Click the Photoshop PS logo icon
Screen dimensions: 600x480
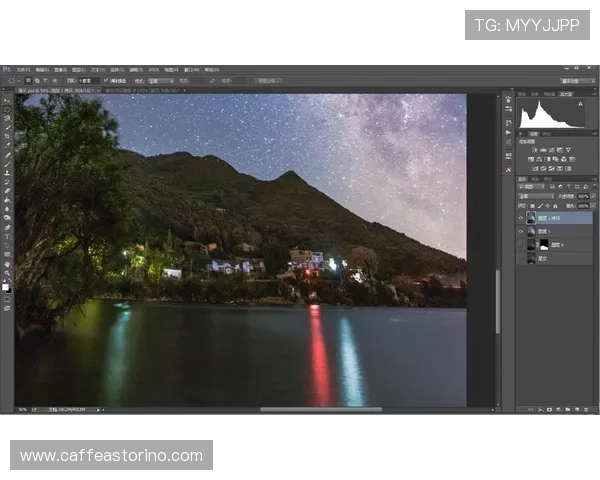(7, 70)
